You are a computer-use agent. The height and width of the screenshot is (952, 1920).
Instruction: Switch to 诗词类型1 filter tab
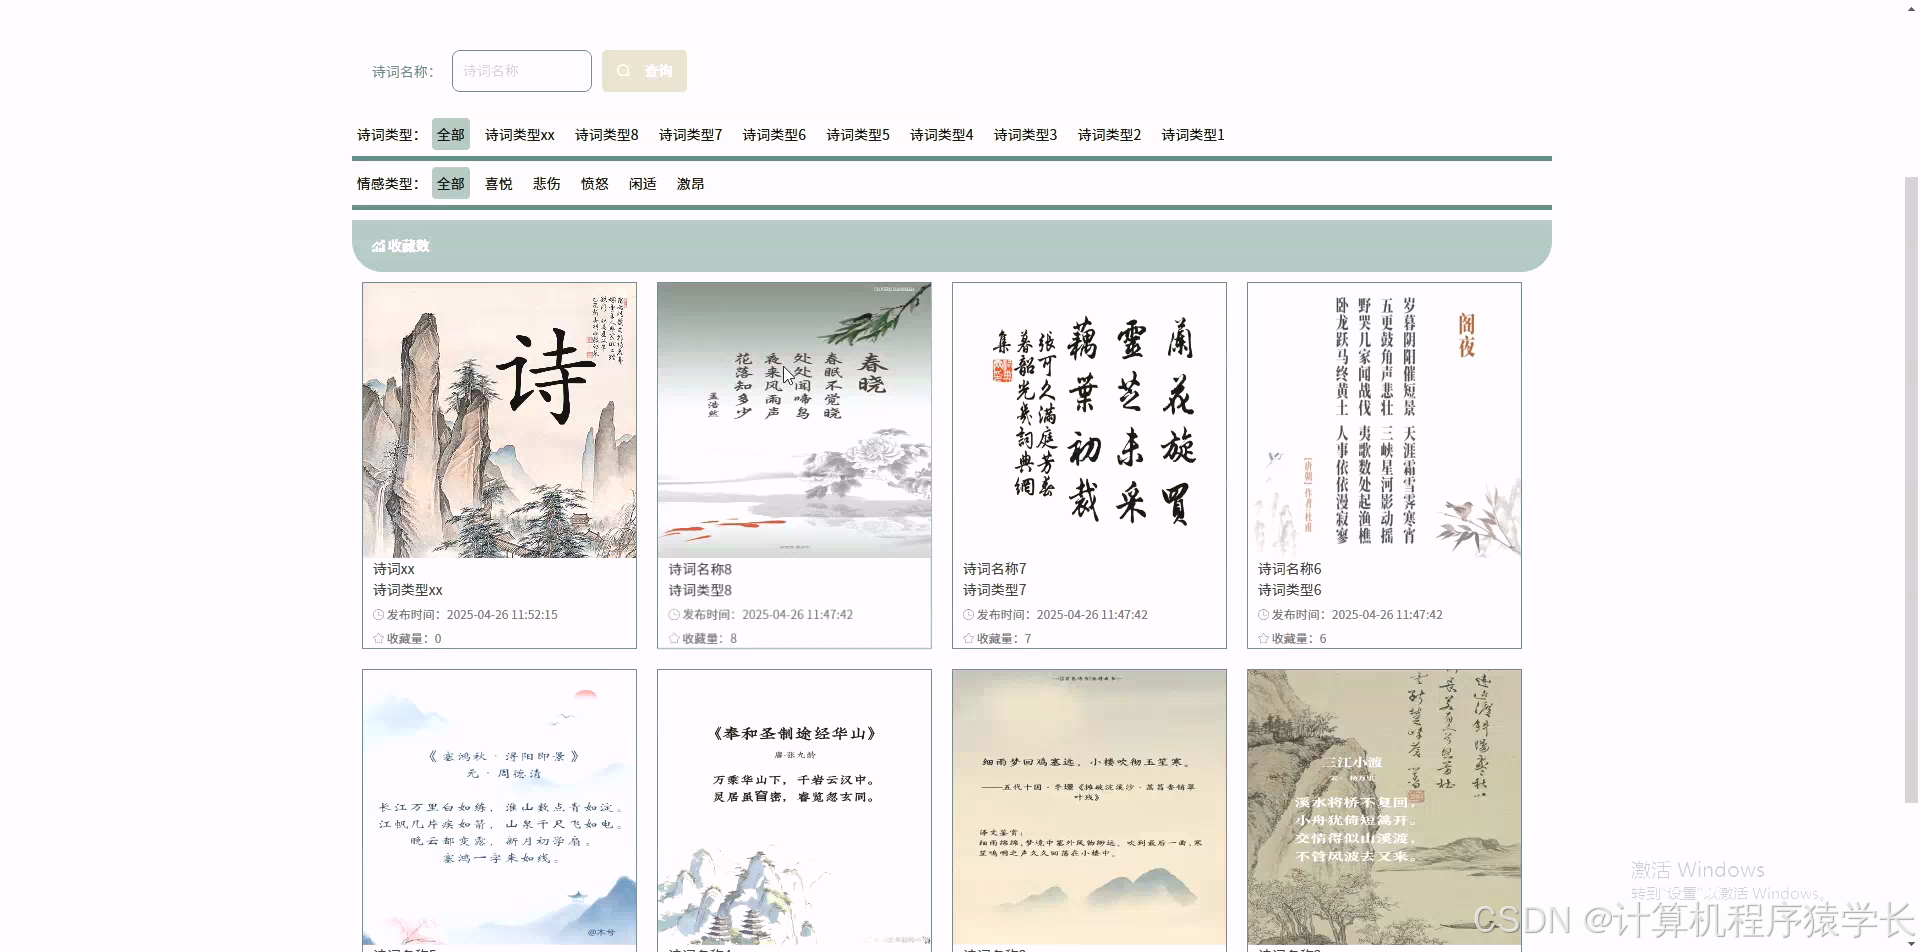click(1191, 134)
